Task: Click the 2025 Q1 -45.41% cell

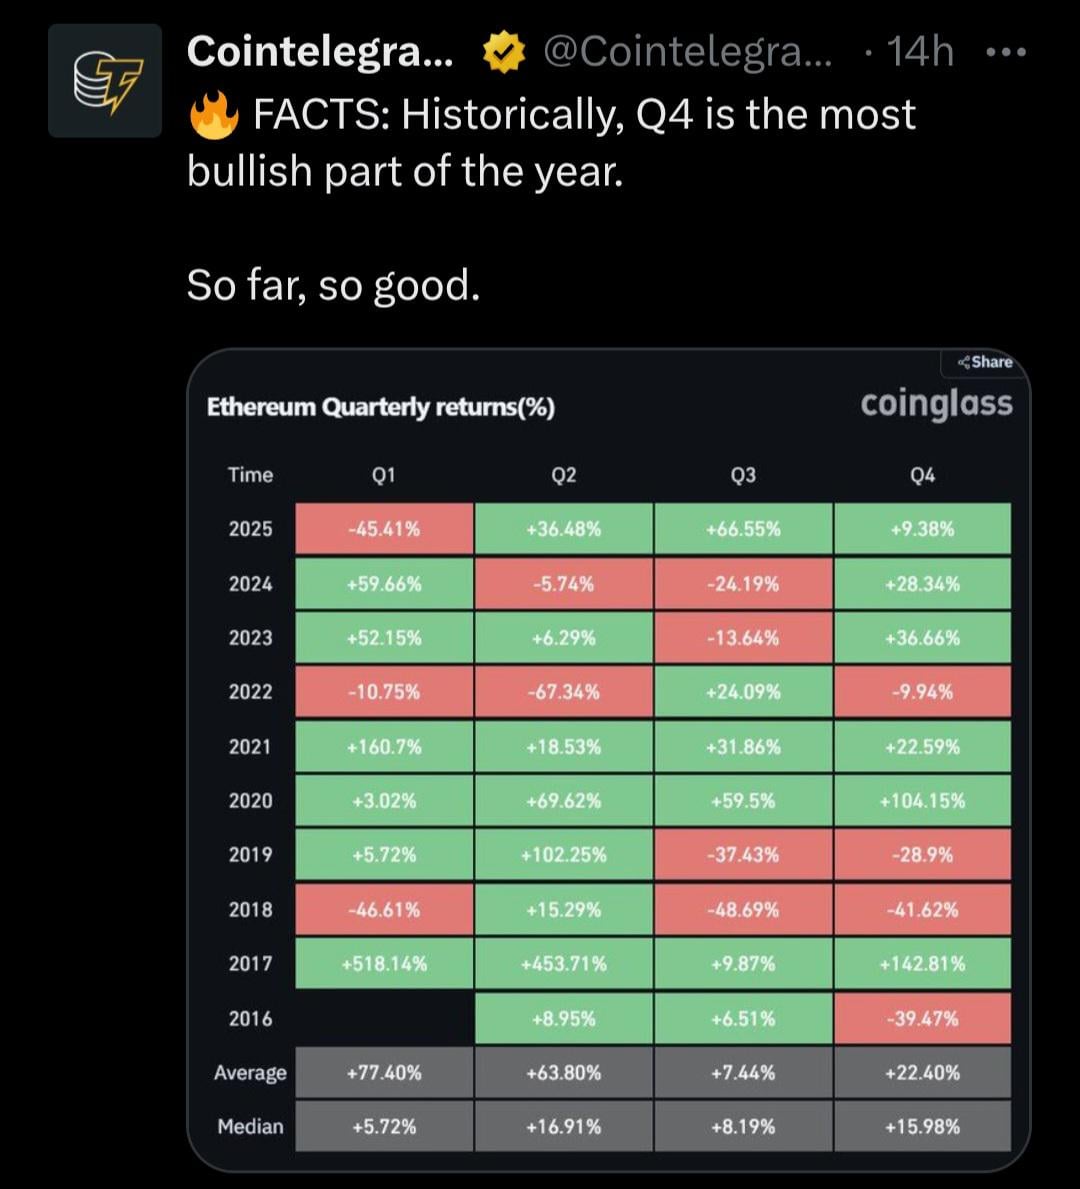Action: 384,529
